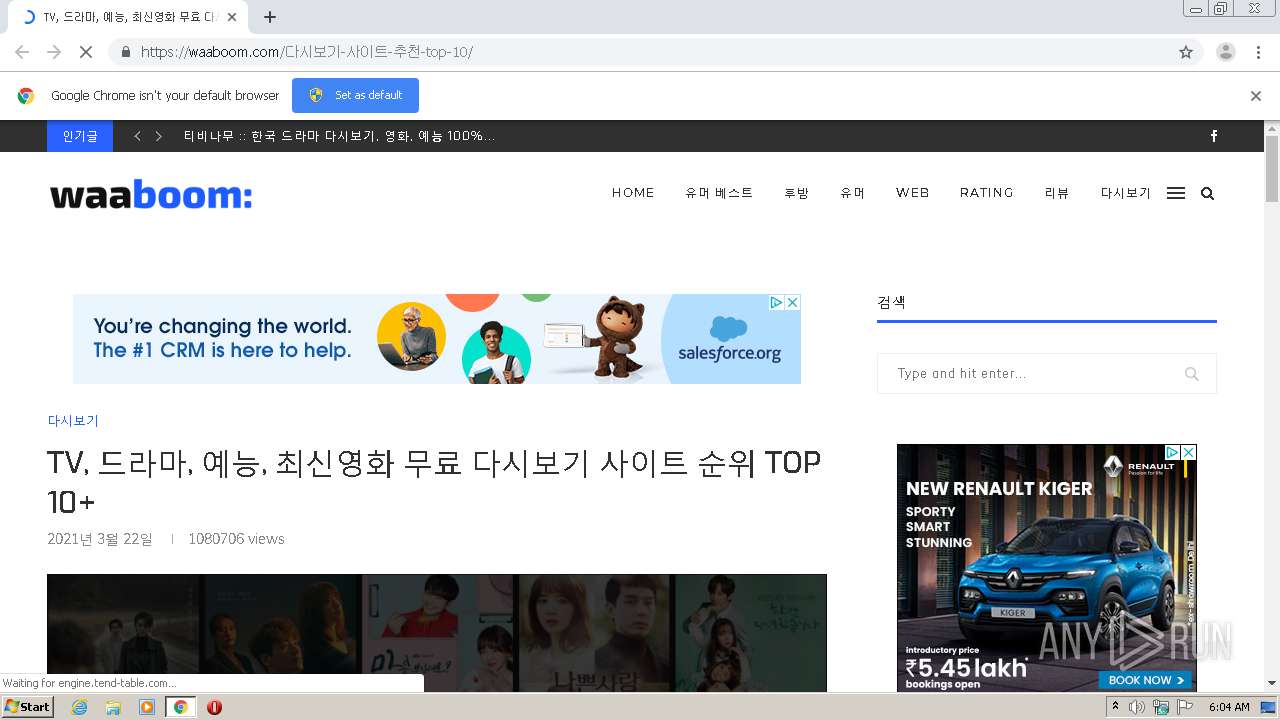
Task: Open 리뷰 menu item
Action: point(1057,193)
